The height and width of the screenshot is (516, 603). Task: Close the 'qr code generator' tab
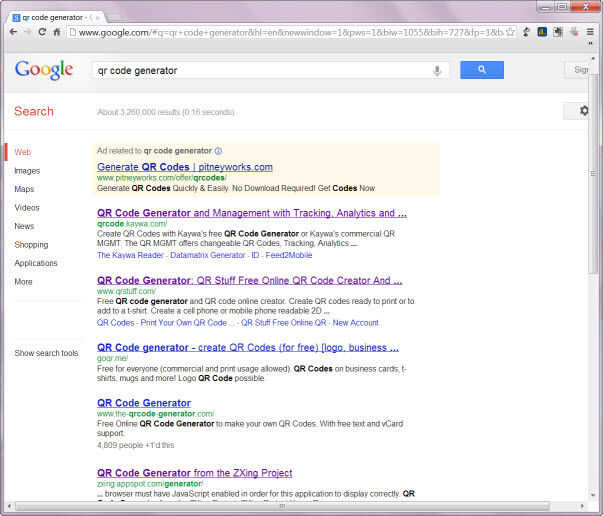[98, 18]
